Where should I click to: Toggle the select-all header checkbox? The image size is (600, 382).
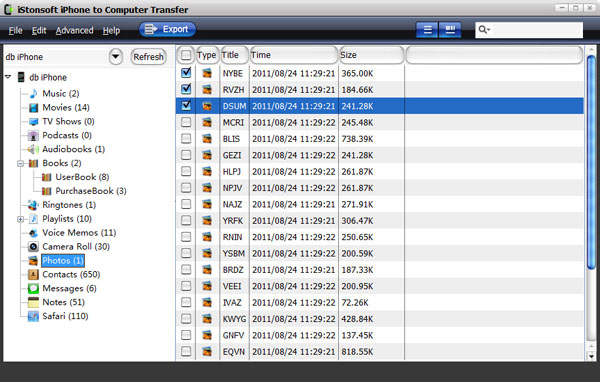point(186,56)
